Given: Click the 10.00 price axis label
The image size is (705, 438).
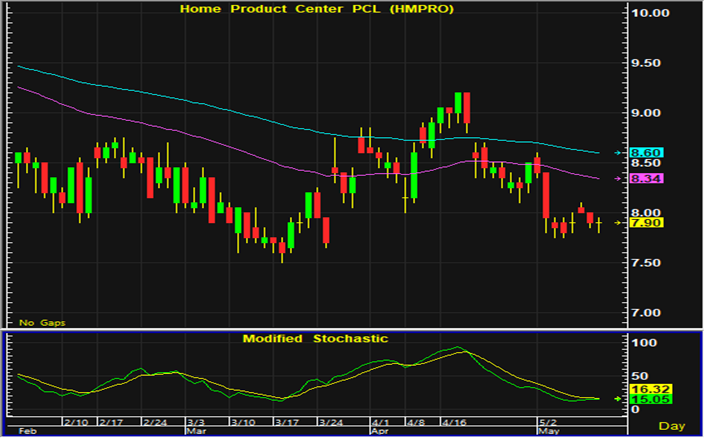Looking at the screenshot, I should (650, 13).
